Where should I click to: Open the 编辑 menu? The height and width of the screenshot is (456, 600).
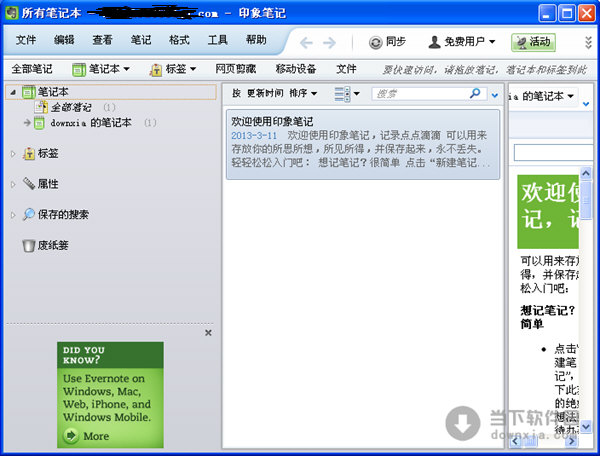tap(64, 40)
